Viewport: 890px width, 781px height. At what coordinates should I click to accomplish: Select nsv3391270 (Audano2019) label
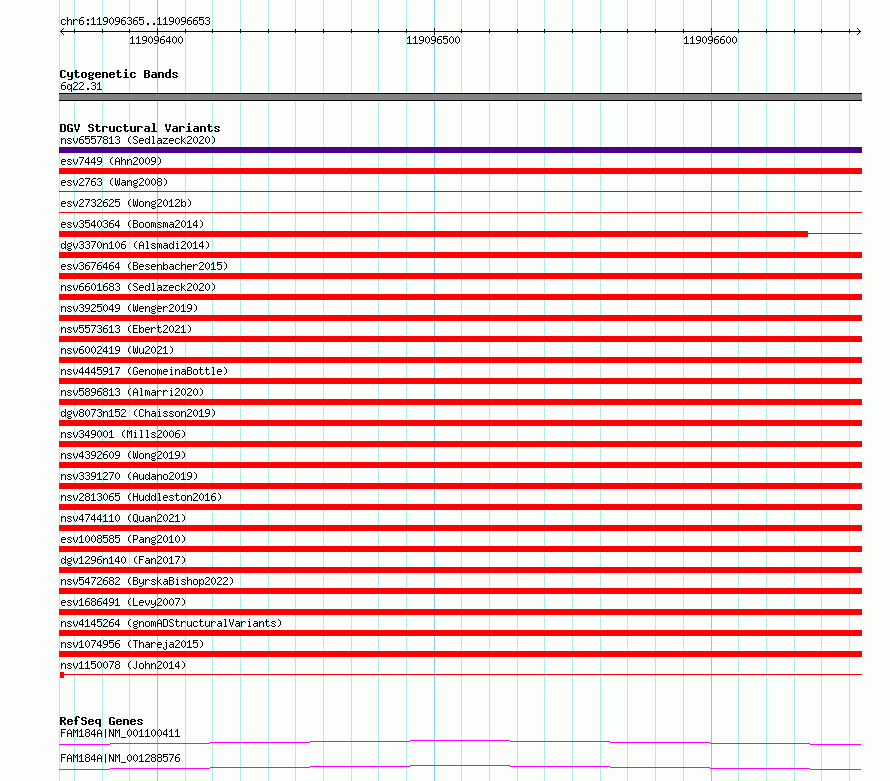tap(129, 476)
